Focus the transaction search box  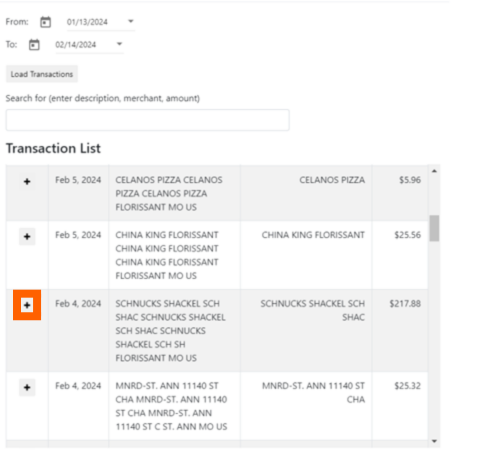(147, 120)
